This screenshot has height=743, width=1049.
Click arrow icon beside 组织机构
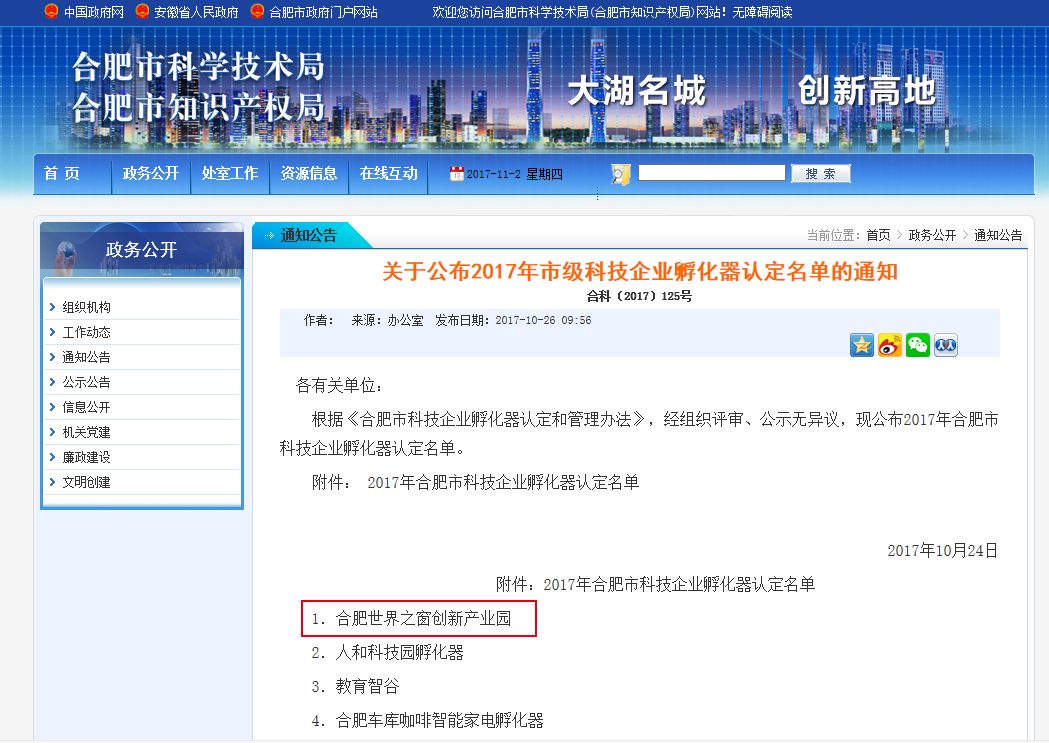click(52, 307)
